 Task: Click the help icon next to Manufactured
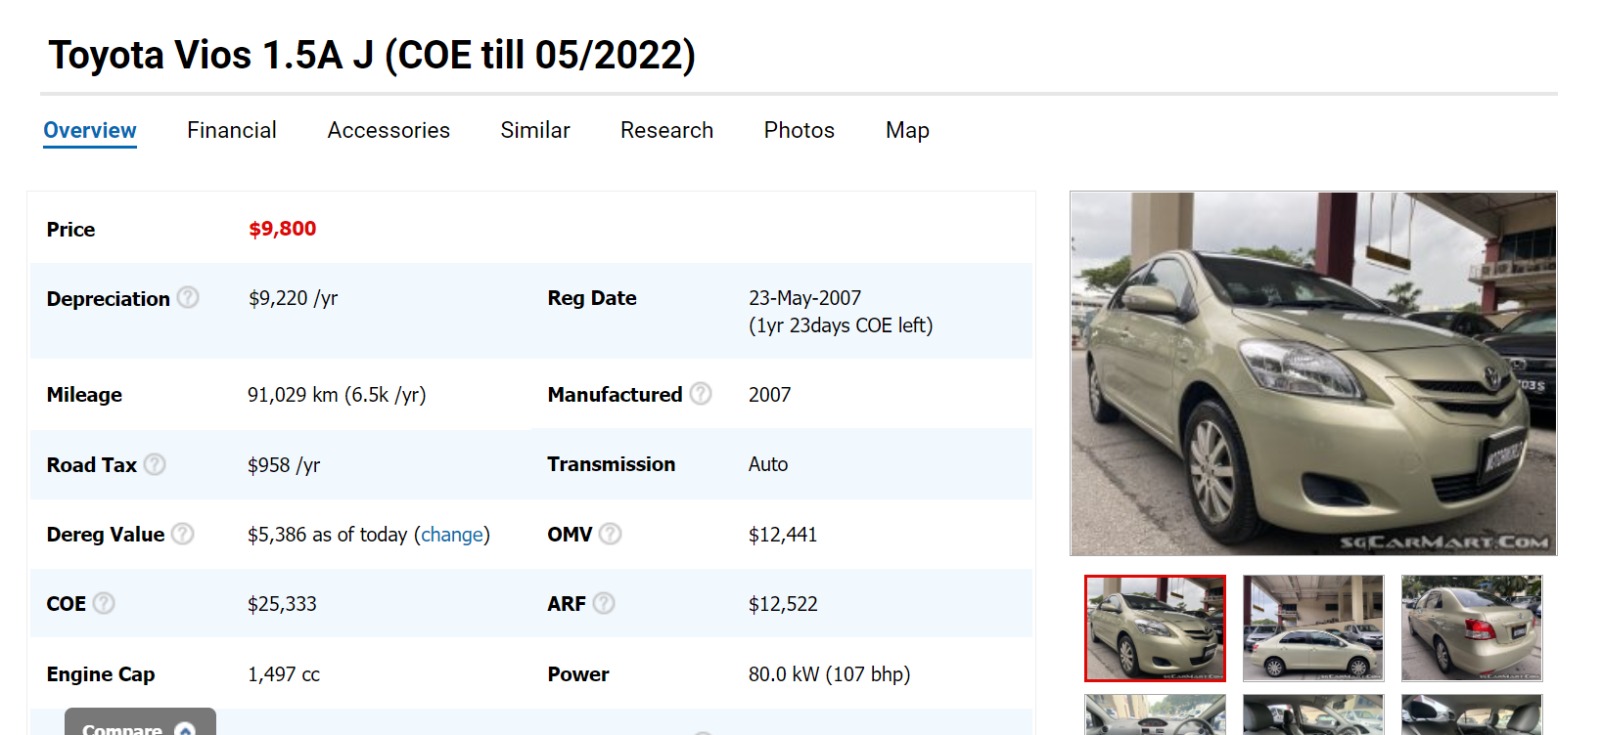pos(701,394)
